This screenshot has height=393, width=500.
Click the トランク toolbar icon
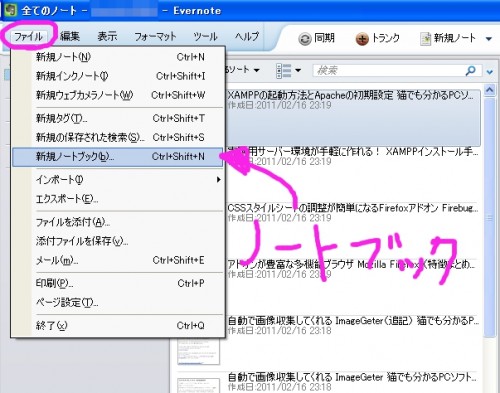point(362,39)
